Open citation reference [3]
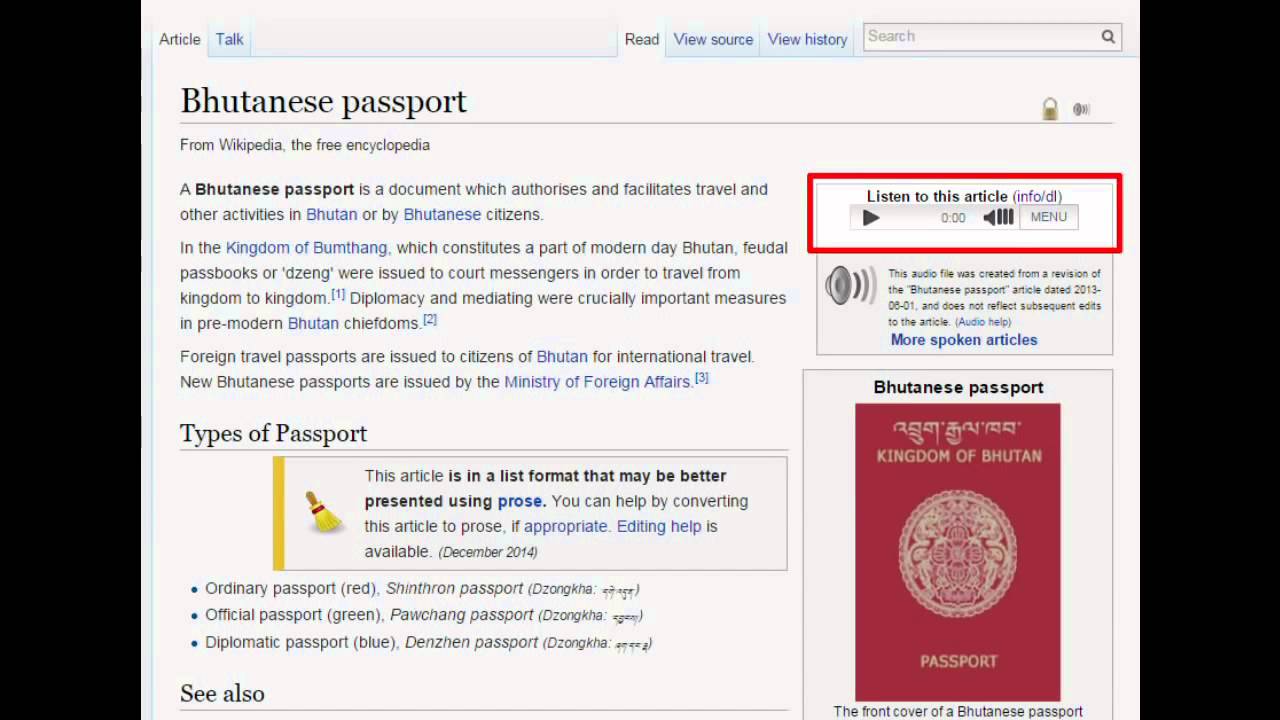The width and height of the screenshot is (1280, 720). [x=702, y=377]
